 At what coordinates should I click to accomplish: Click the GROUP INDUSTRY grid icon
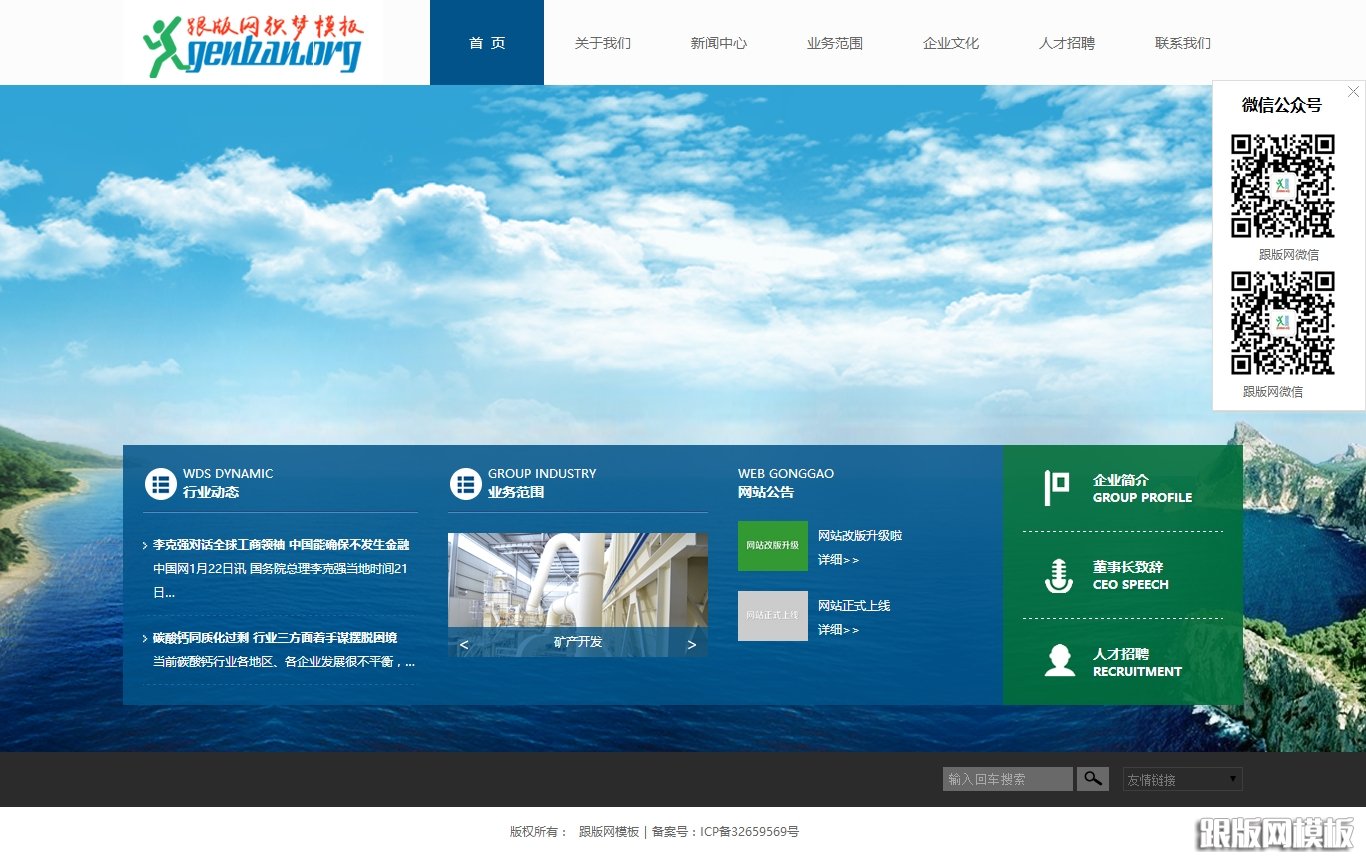coord(464,483)
